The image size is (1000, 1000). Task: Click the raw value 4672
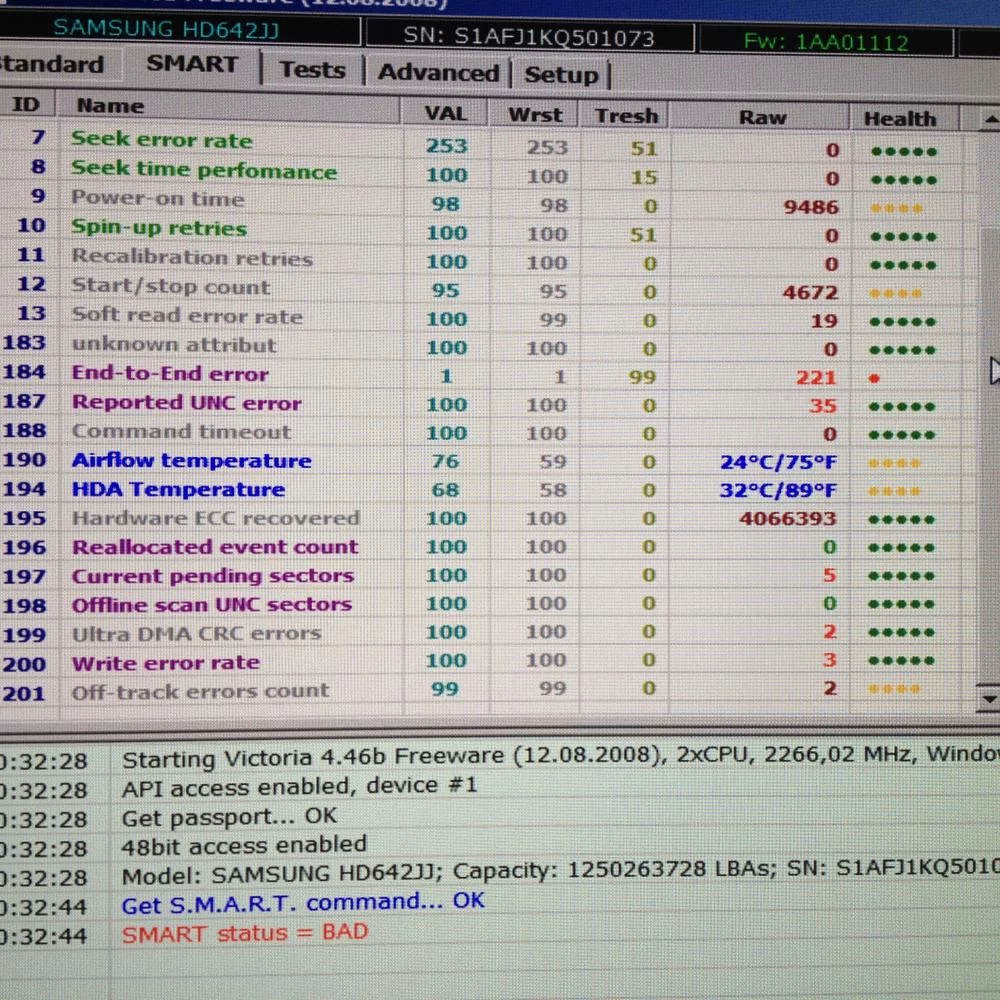pos(810,293)
